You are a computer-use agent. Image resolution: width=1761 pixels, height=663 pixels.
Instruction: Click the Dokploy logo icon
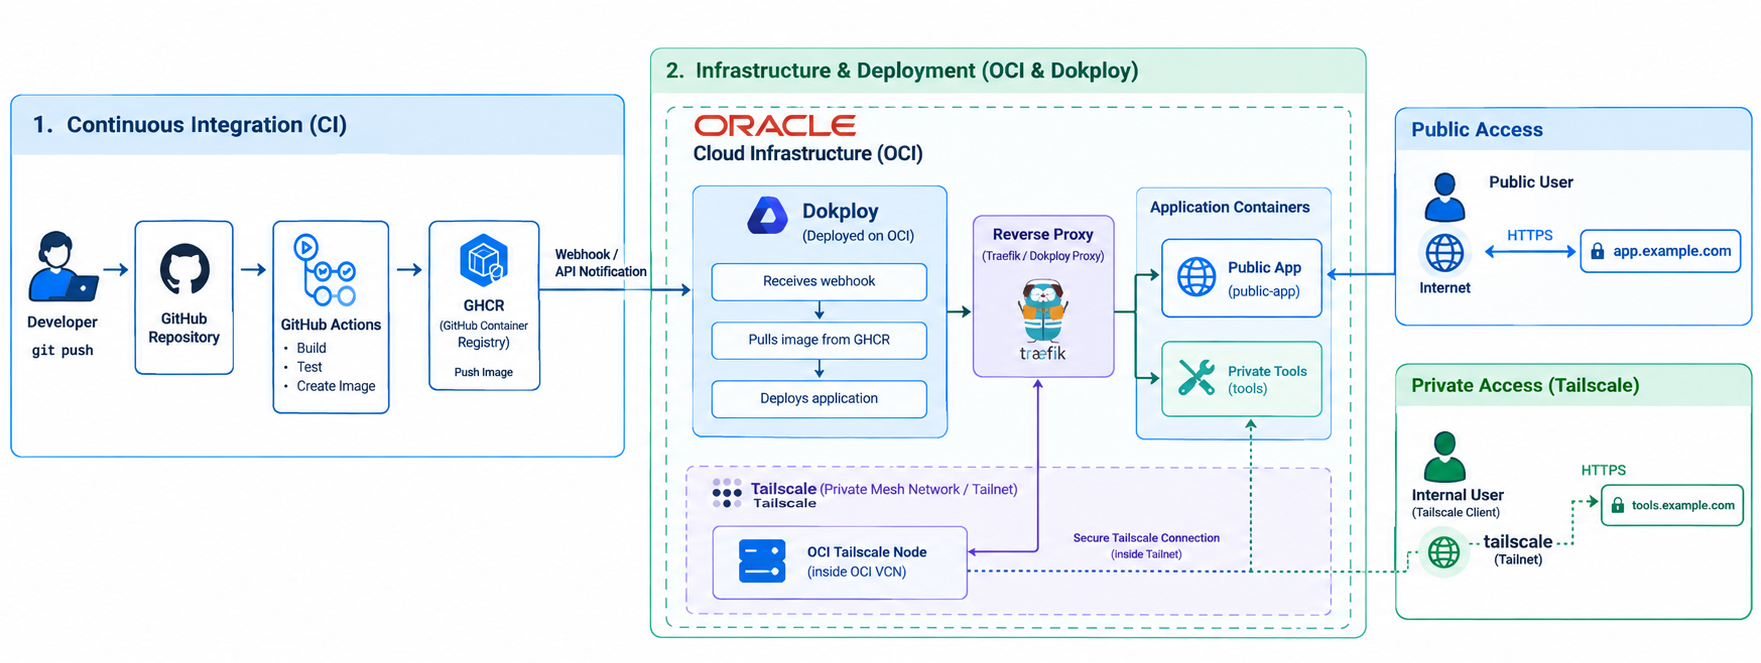768,216
